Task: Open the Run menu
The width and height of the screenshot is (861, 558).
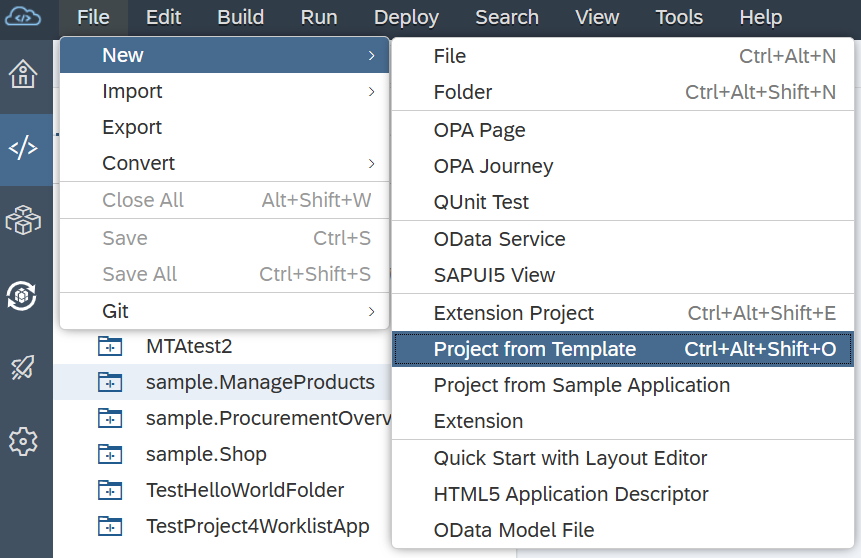Action: 319,18
